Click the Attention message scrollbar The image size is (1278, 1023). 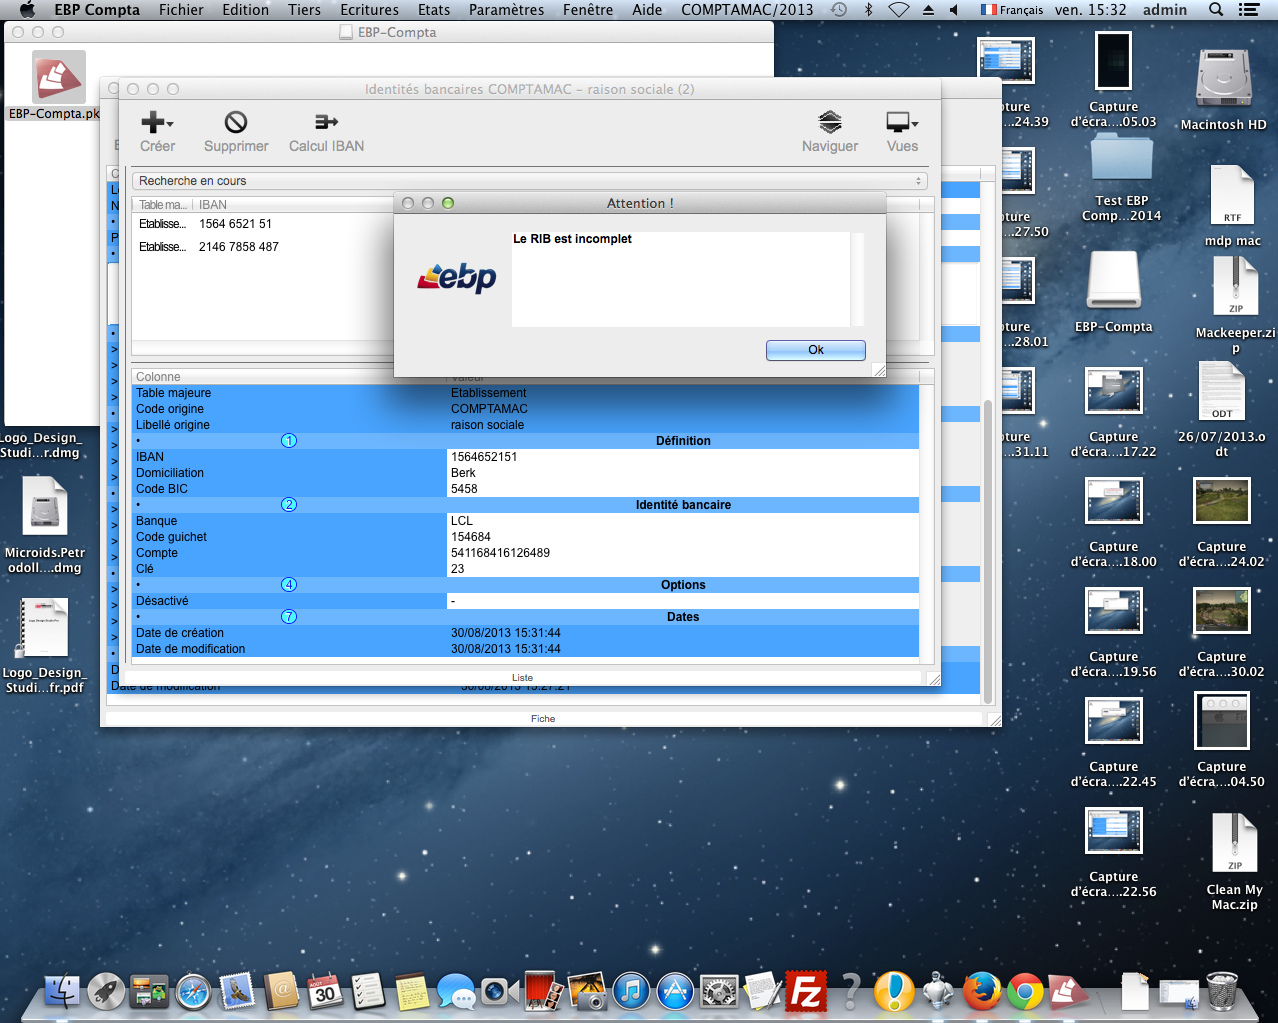[x=857, y=280]
